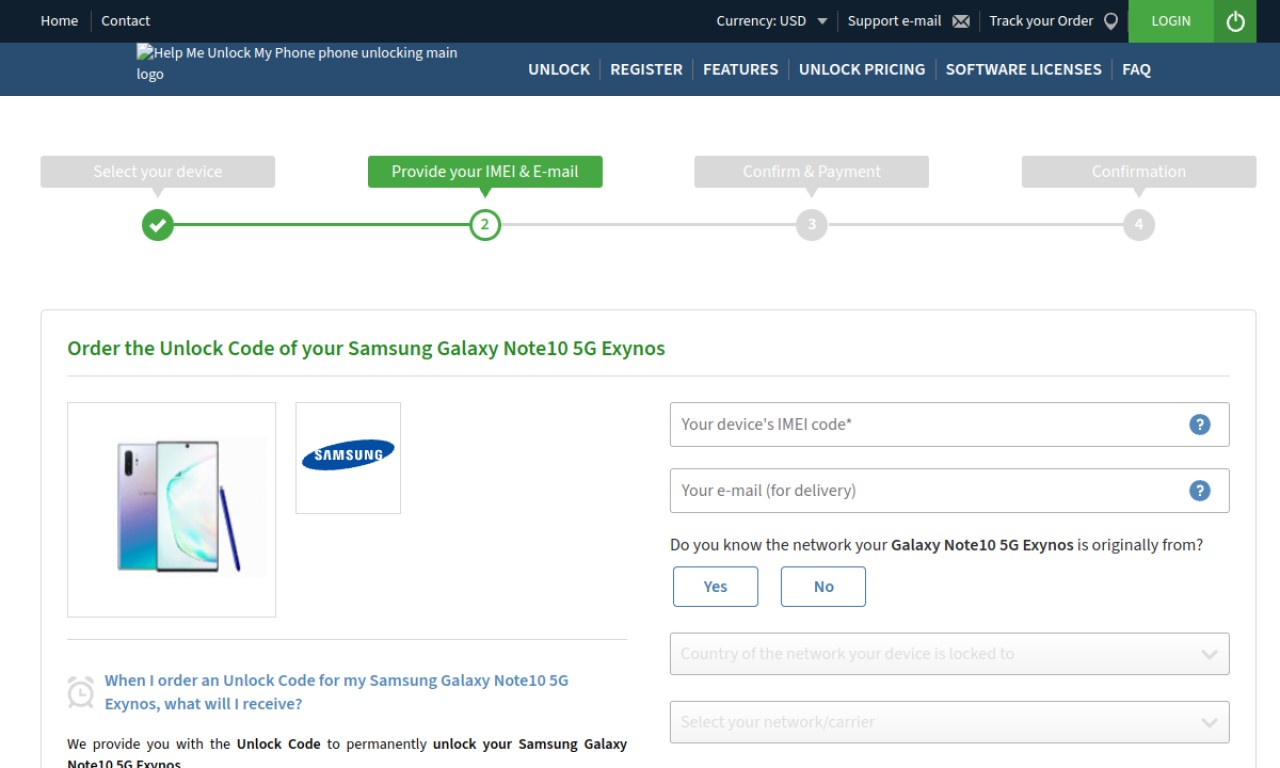Viewport: 1280px width, 768px height.
Task: Click the Galaxy Note10 phone image
Action: pyautogui.click(x=172, y=509)
